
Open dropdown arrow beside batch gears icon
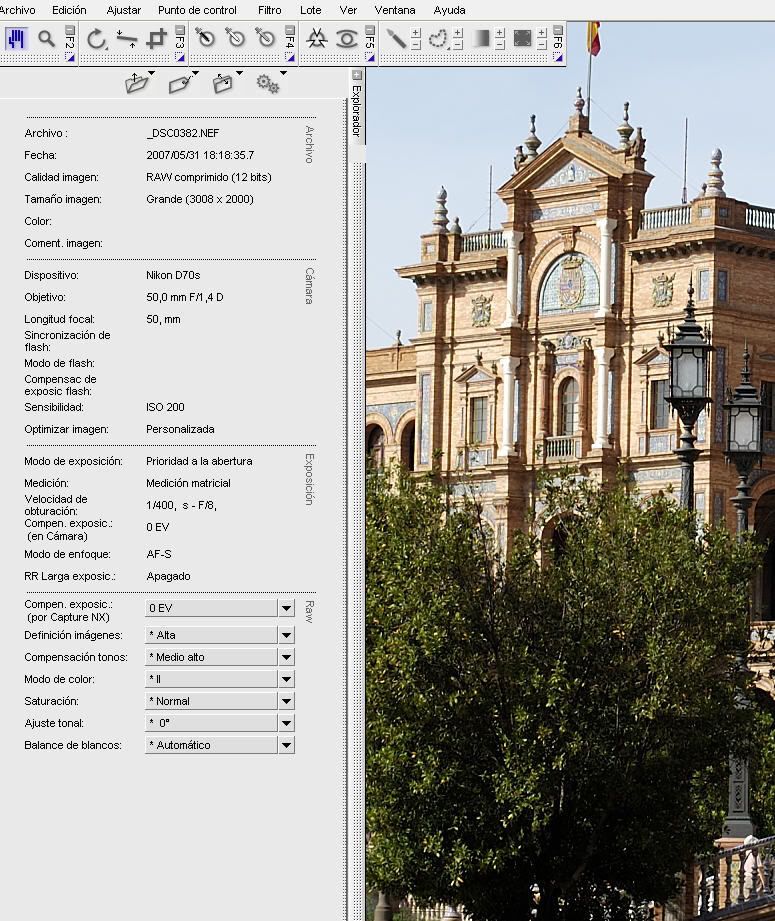click(283, 73)
